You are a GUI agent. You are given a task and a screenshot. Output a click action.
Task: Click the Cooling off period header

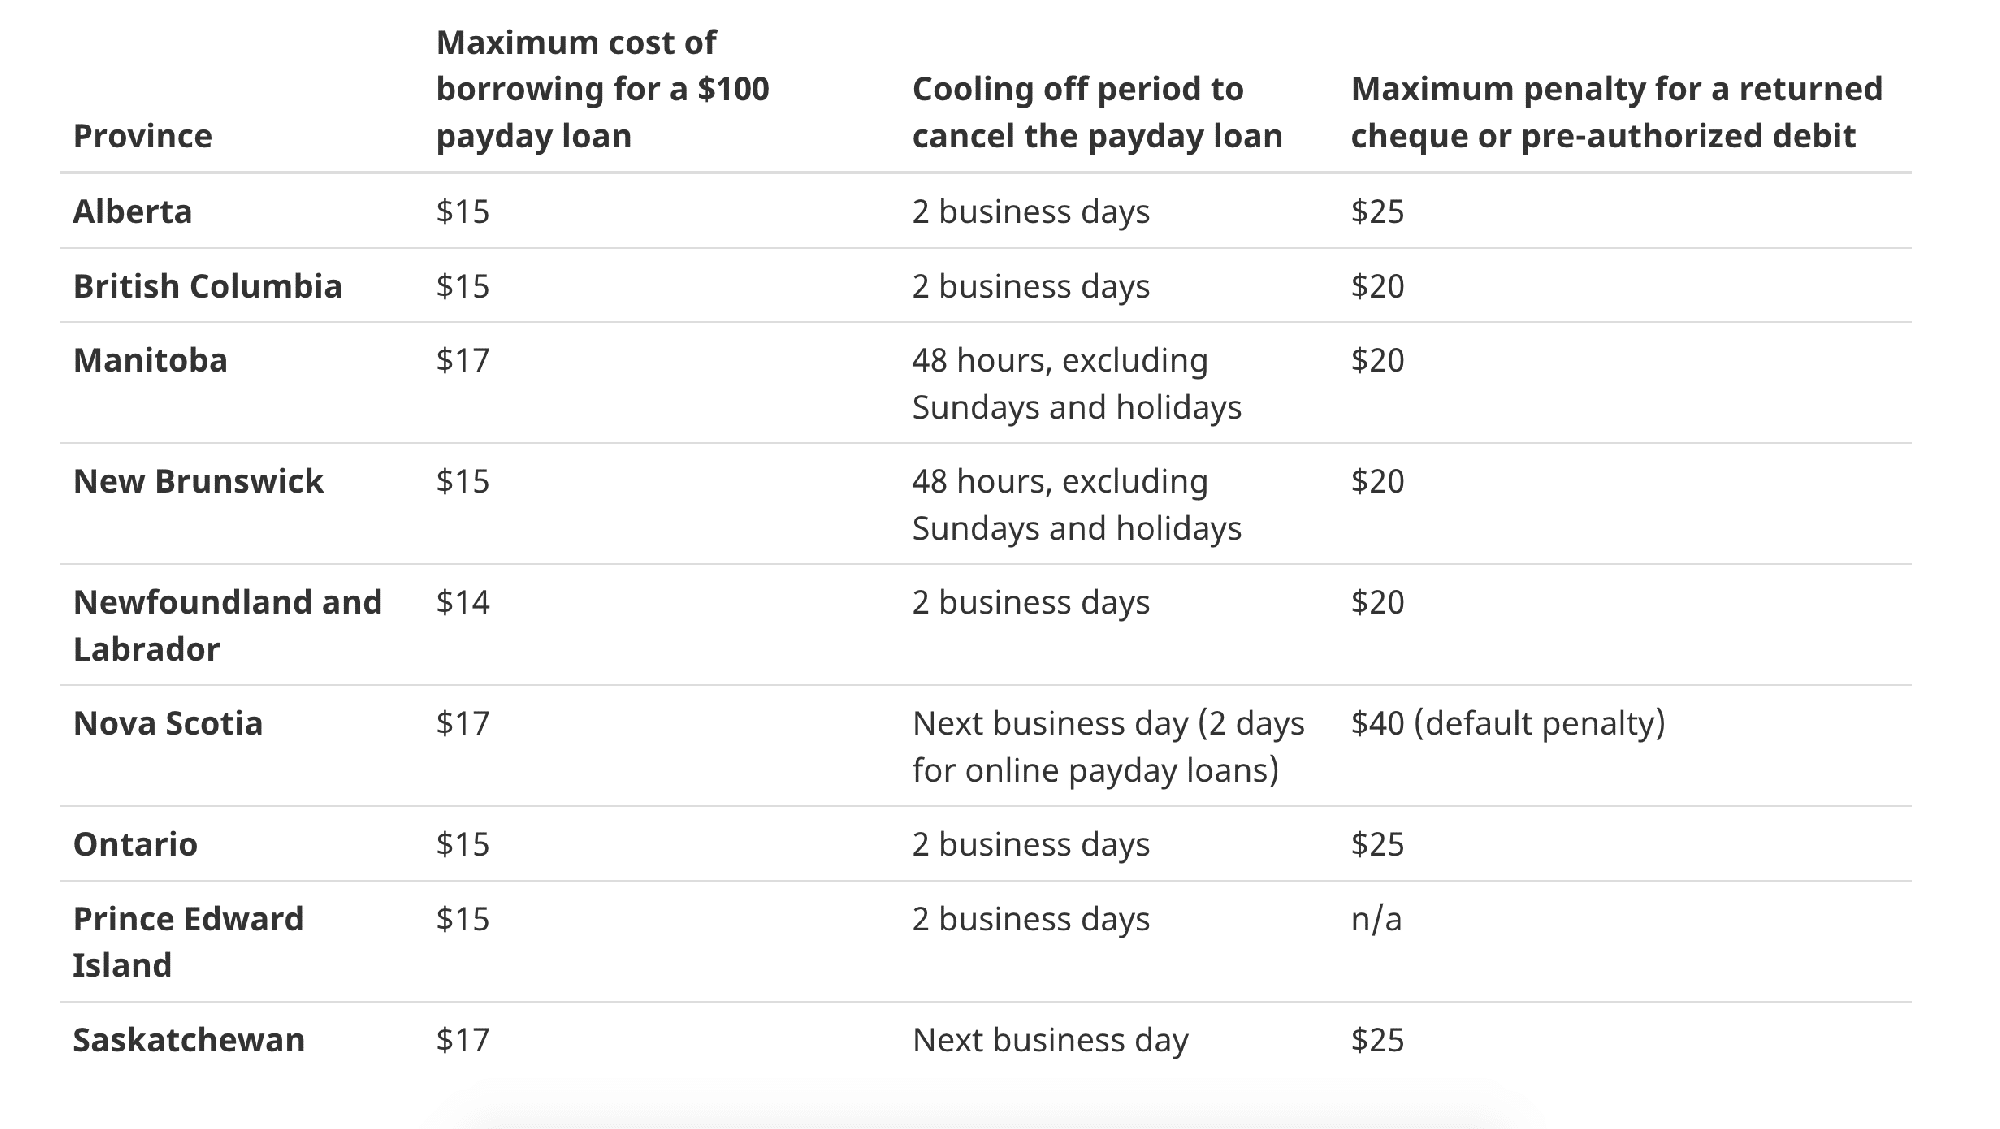point(1097,112)
